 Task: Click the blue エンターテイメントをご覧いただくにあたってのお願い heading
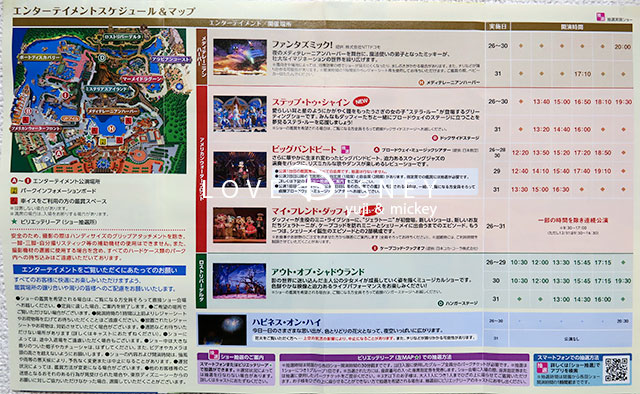tap(100, 270)
